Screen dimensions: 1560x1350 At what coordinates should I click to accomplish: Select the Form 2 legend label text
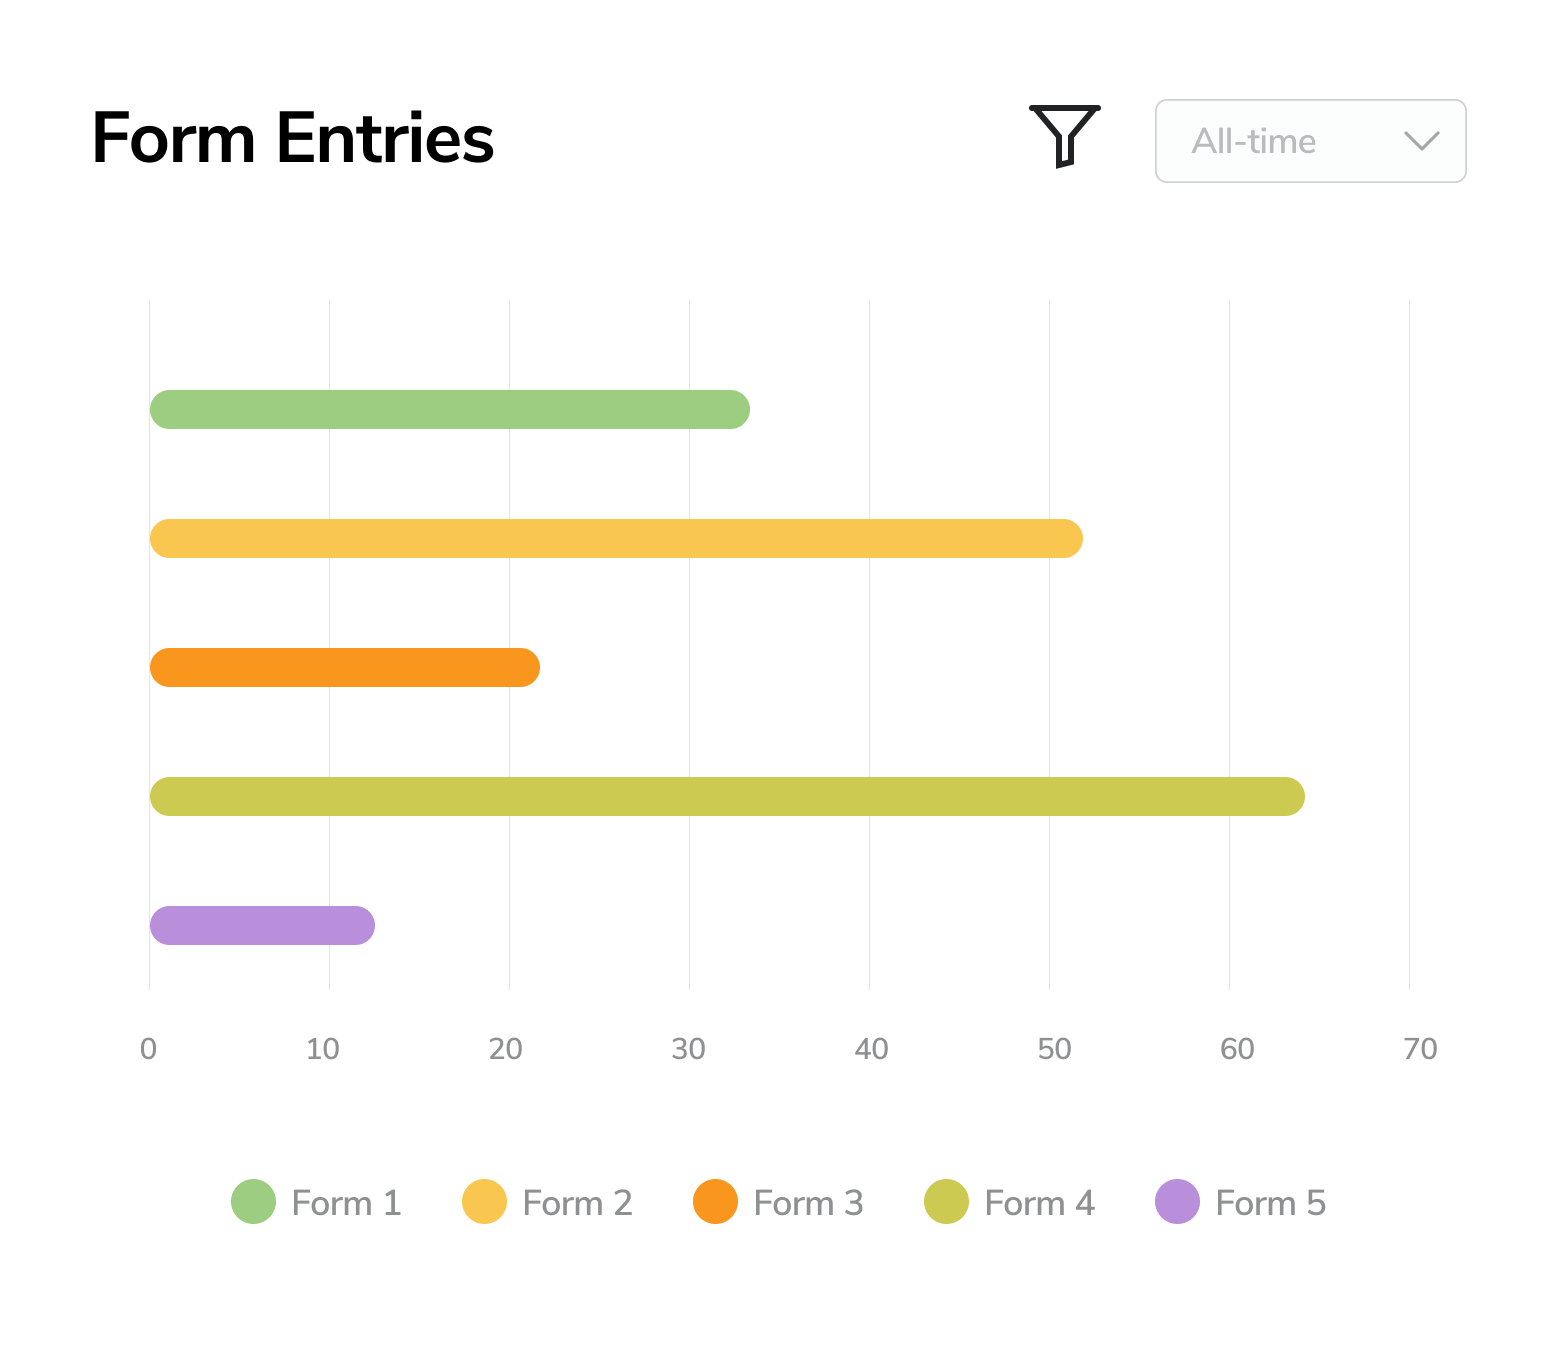click(577, 1203)
